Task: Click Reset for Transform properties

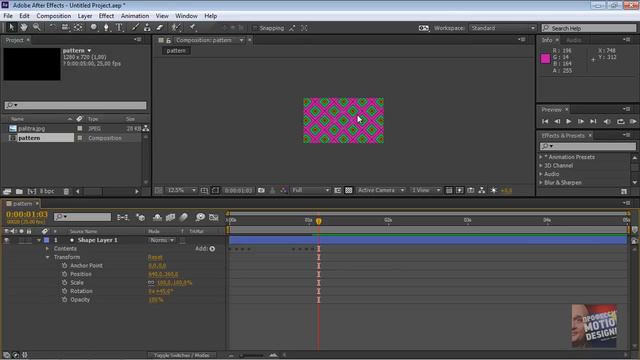Action: [x=155, y=257]
